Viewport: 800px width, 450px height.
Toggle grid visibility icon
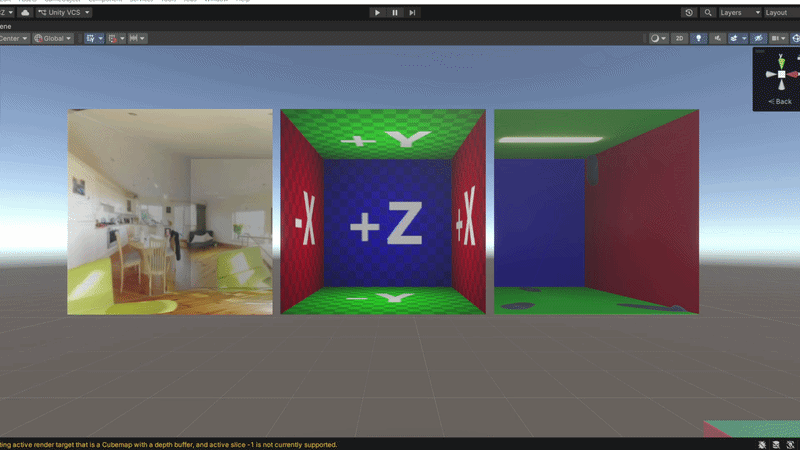point(90,38)
